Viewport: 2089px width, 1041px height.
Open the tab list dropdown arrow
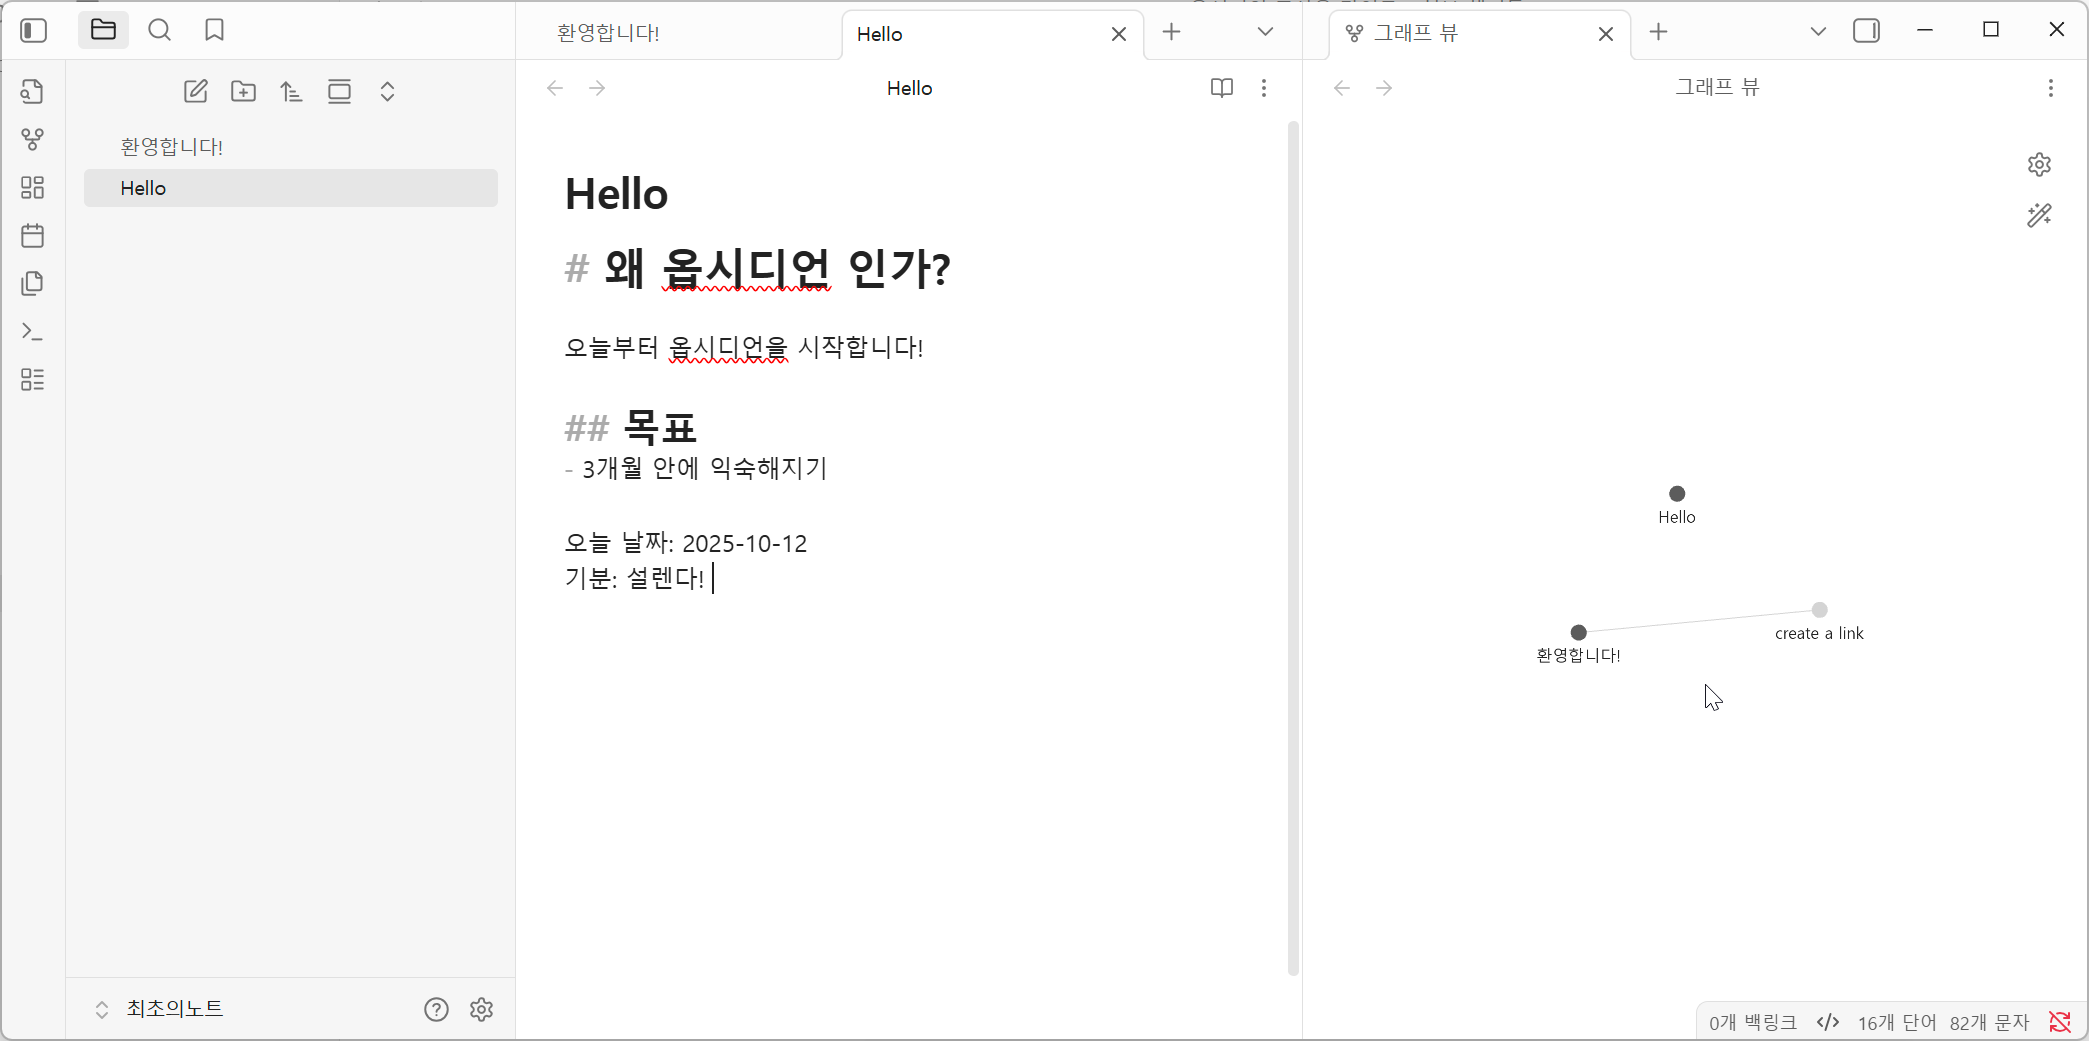[1265, 32]
